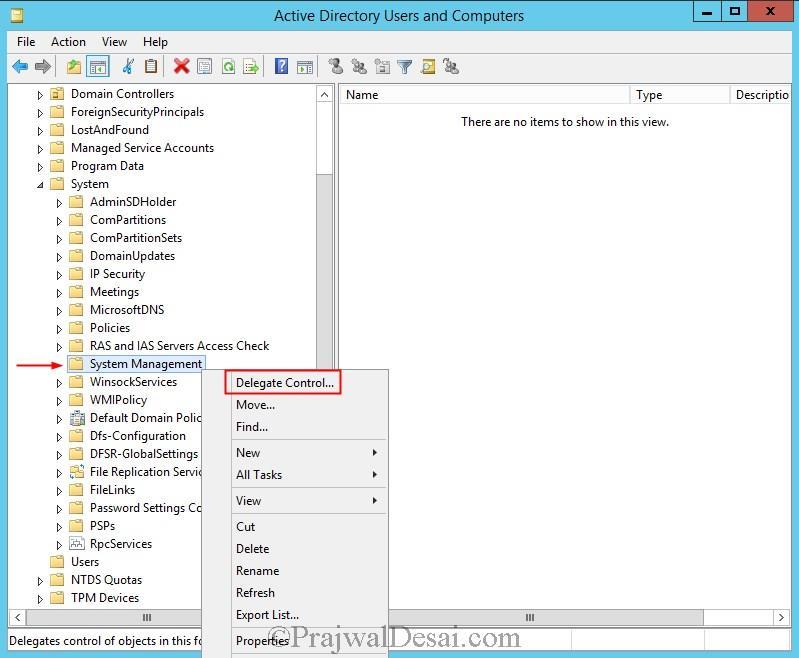Viewport: 799px width, 658px height.
Task: Toggle the Show/Hide Action Pane icon
Action: click(x=305, y=66)
